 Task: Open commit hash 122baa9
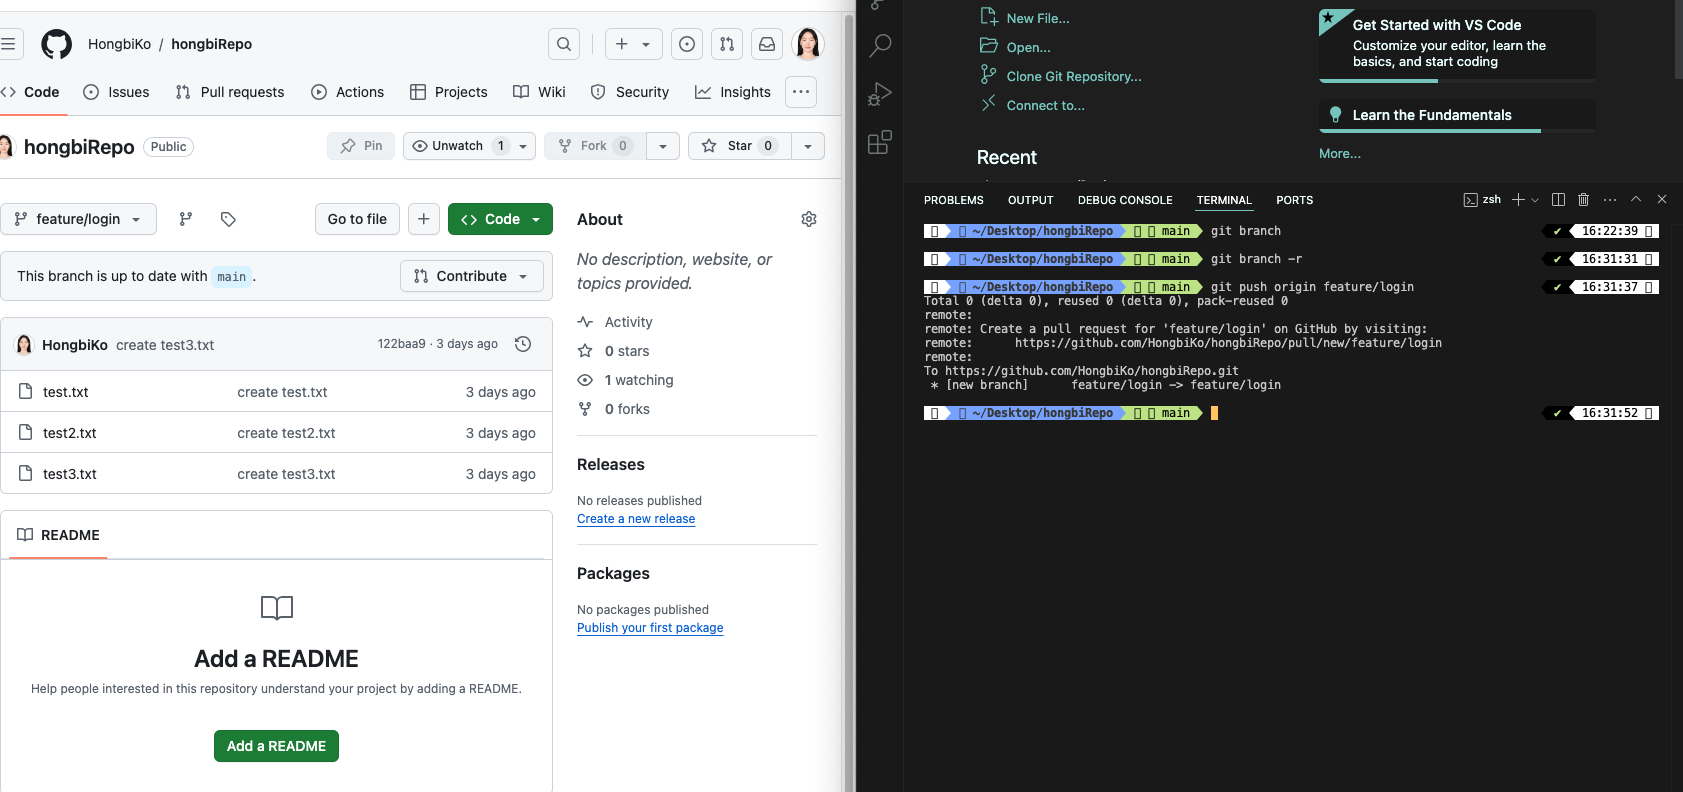401,344
